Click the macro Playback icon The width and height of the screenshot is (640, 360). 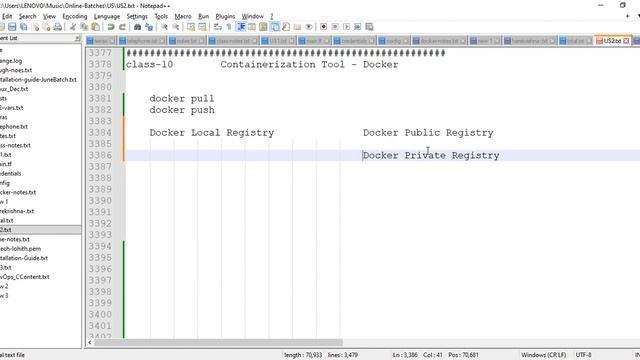(x=347, y=27)
